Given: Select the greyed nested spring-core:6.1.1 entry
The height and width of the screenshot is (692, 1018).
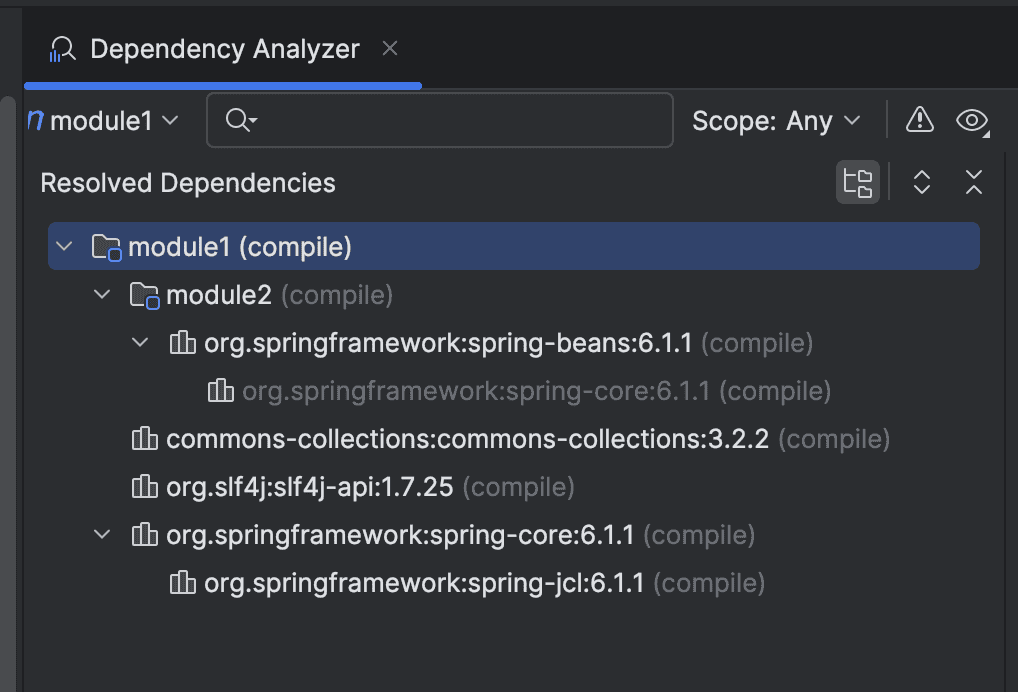Looking at the screenshot, I should click(x=476, y=391).
